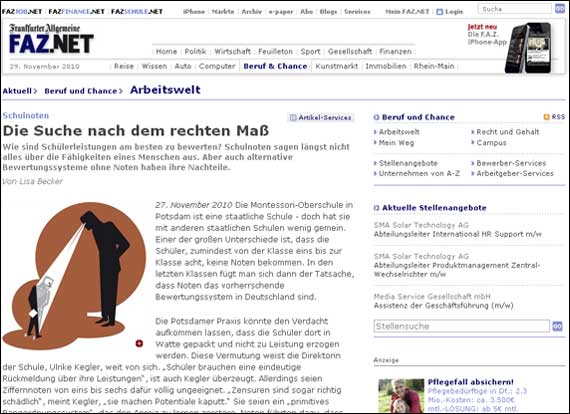This screenshot has height=414, width=570.
Task: Click the search Go button at top
Action: click(559, 9)
